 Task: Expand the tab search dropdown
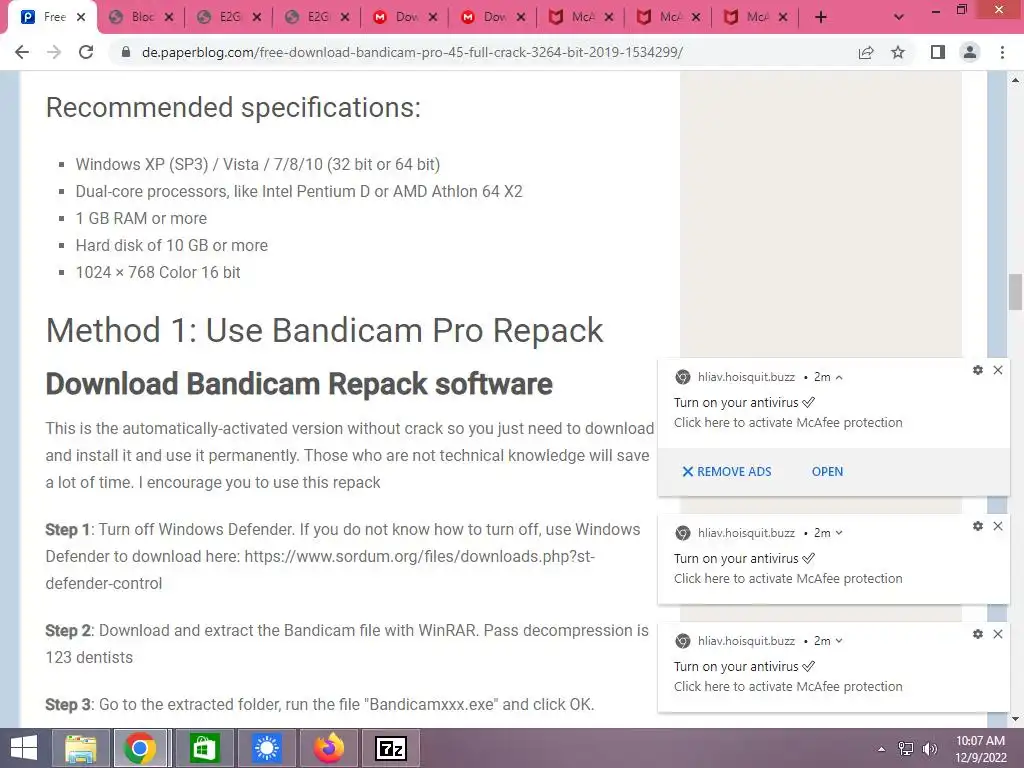pos(899,17)
